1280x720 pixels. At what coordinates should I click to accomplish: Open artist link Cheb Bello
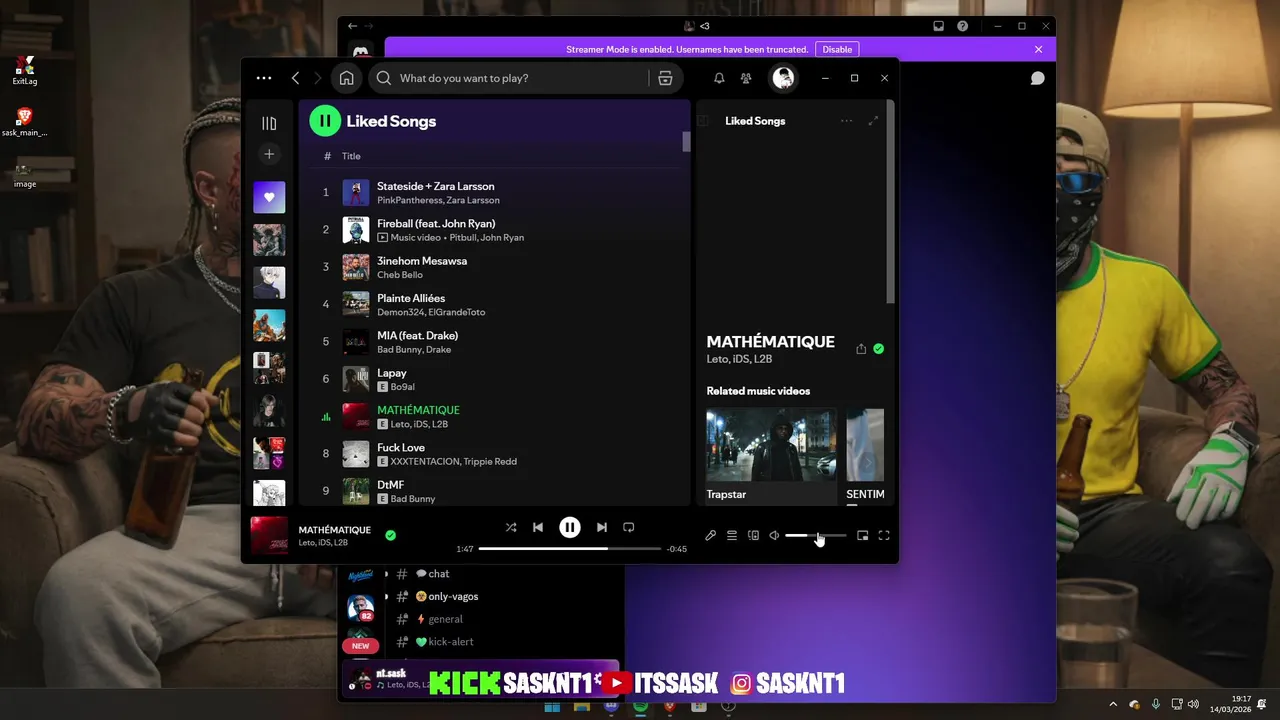(400, 275)
